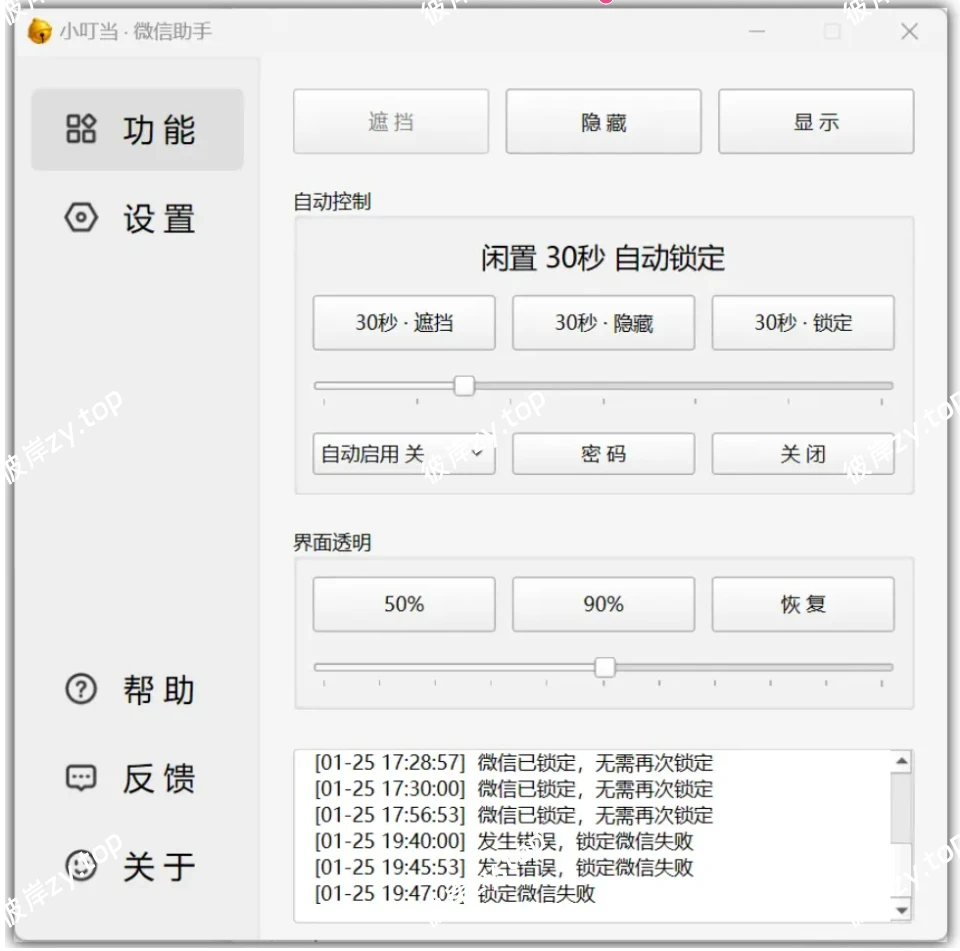This screenshot has width=960, height=951.
Task: Set transparency to 90%
Action: 603,604
